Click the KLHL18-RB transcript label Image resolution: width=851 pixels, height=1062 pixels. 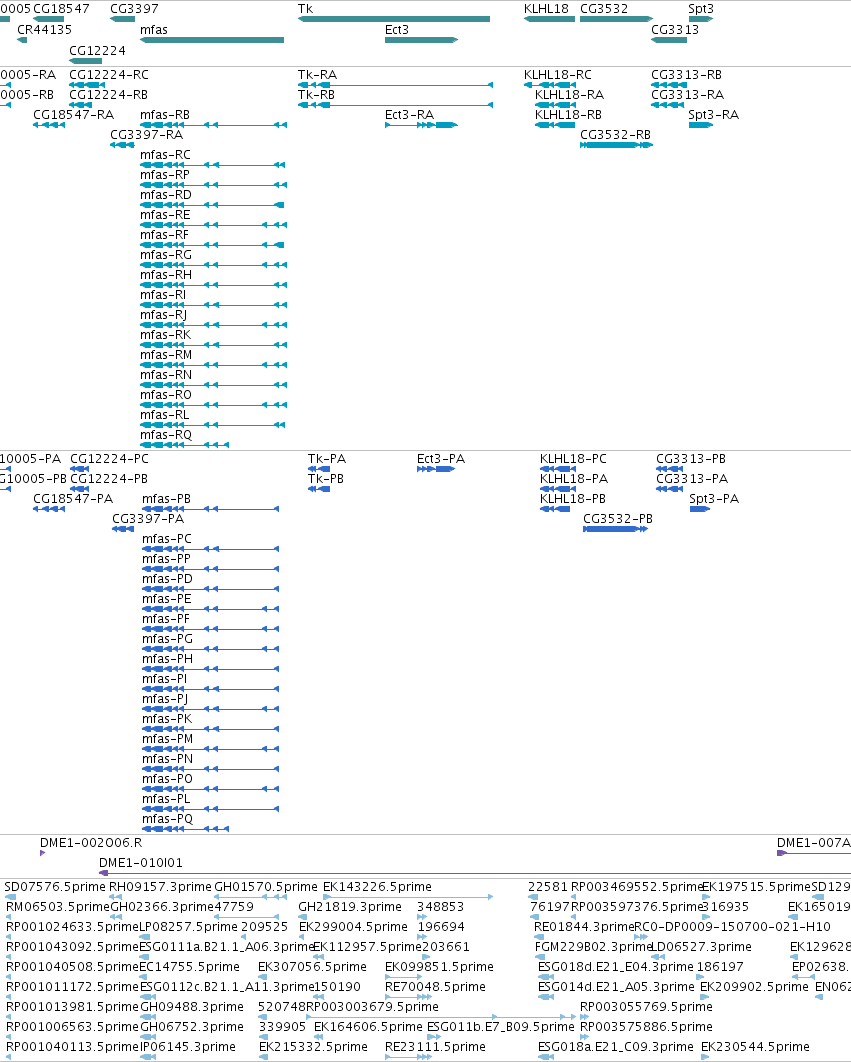(568, 115)
